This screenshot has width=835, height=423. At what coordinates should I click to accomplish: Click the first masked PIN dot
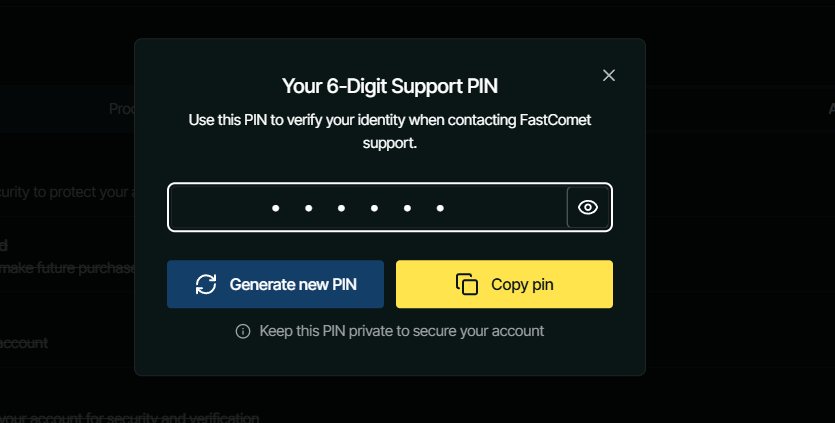click(x=276, y=209)
